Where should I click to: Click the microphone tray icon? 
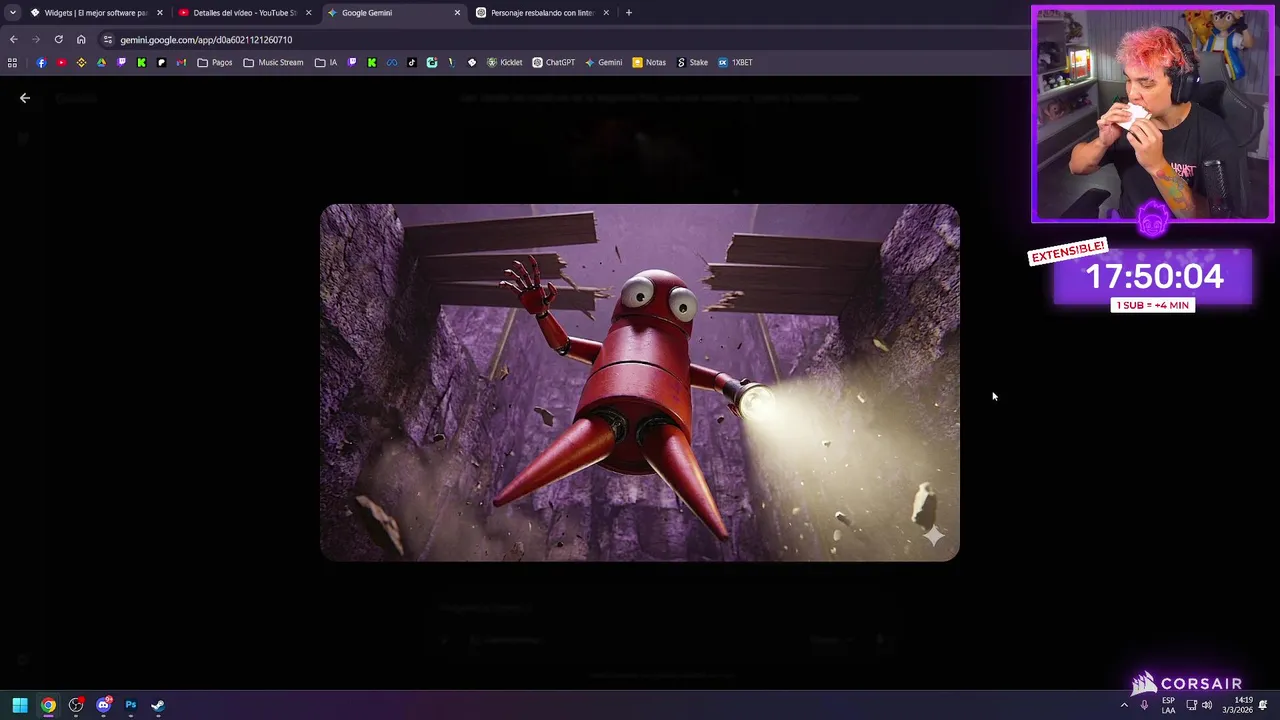coord(1144,705)
